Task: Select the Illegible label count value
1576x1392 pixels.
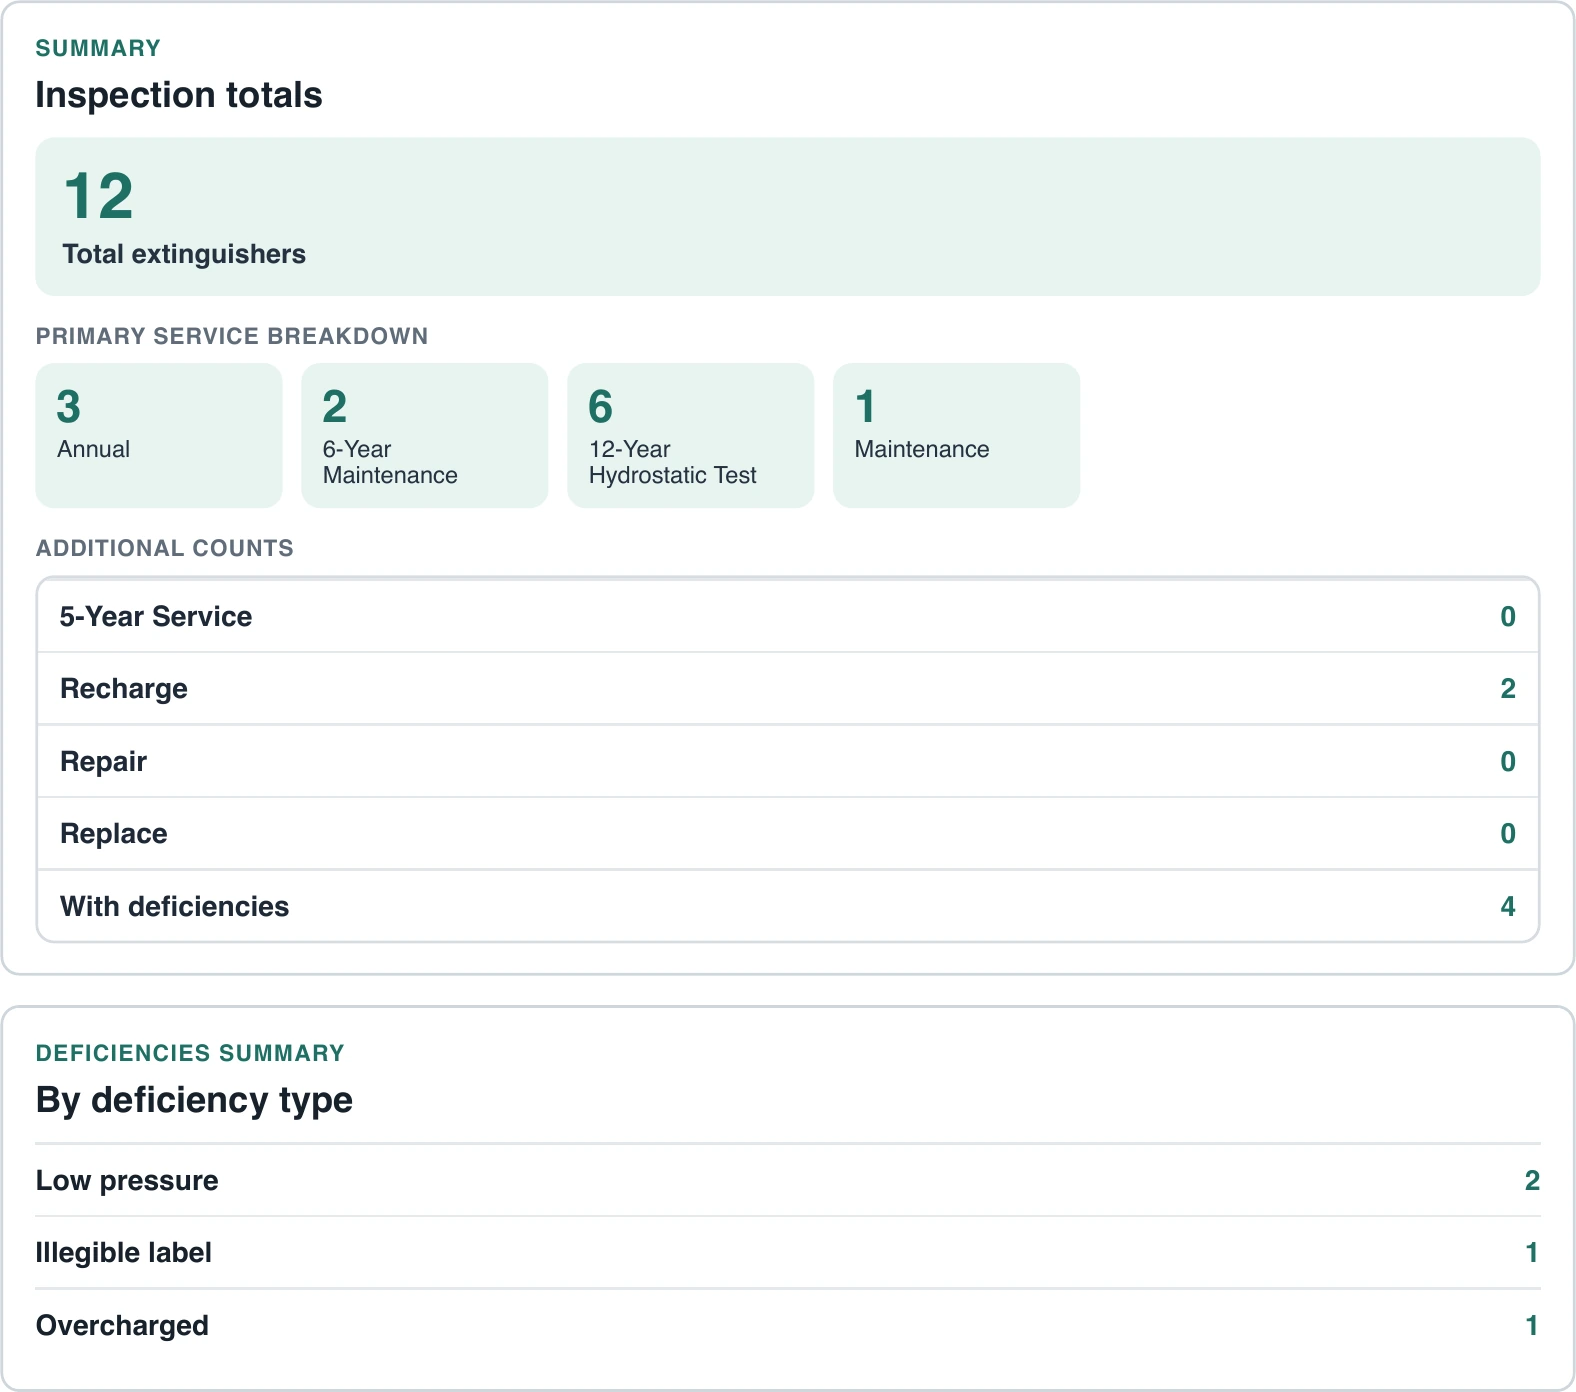Action: (1532, 1252)
